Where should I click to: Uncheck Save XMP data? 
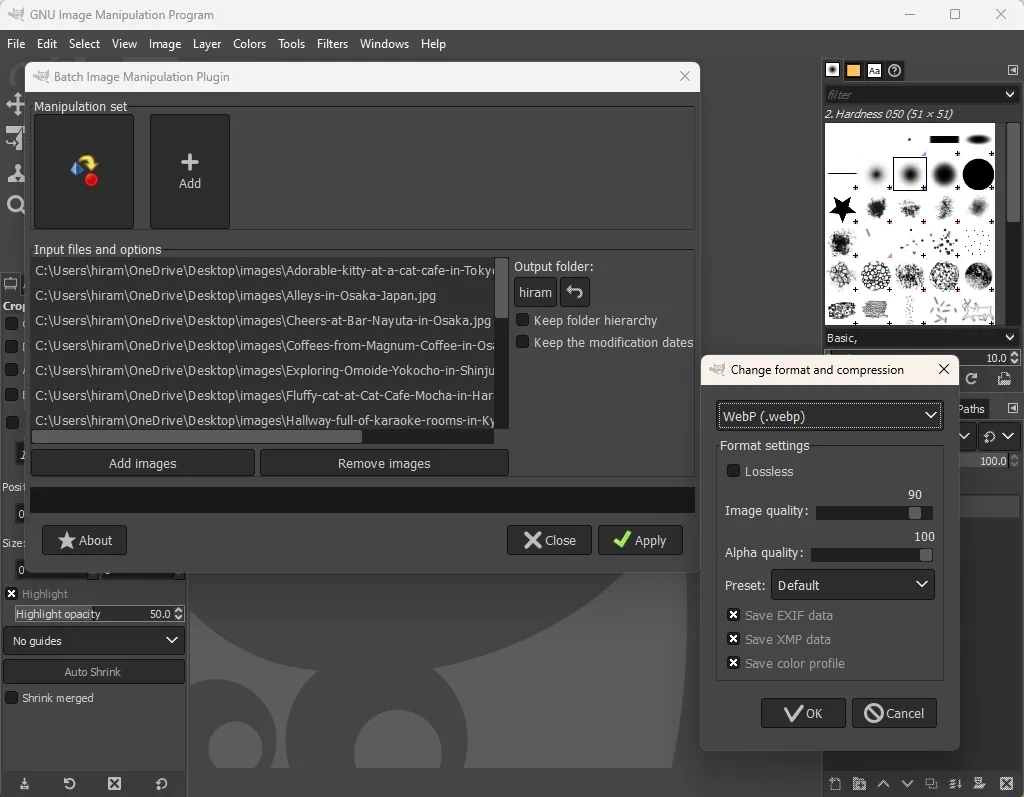click(x=733, y=639)
